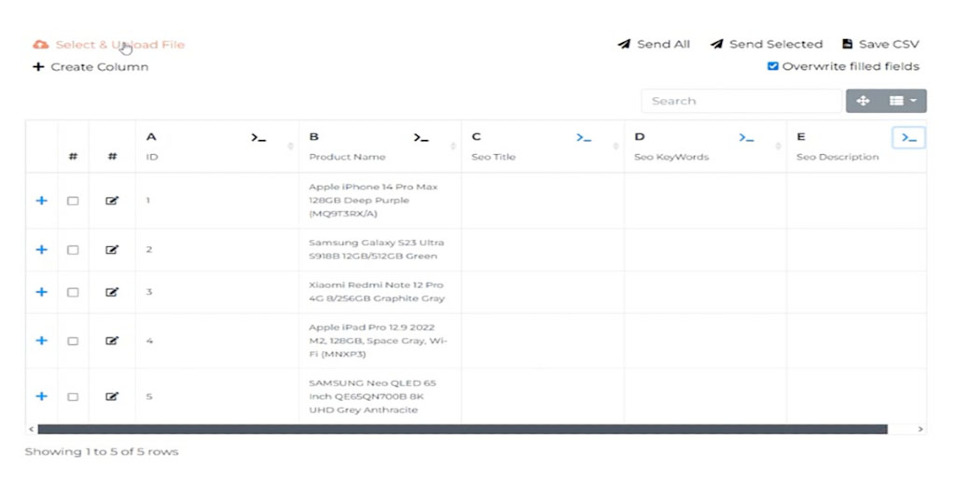This screenshot has height=500, width=955.
Task: Click the Select & Upload File link
Action: (x=108, y=44)
